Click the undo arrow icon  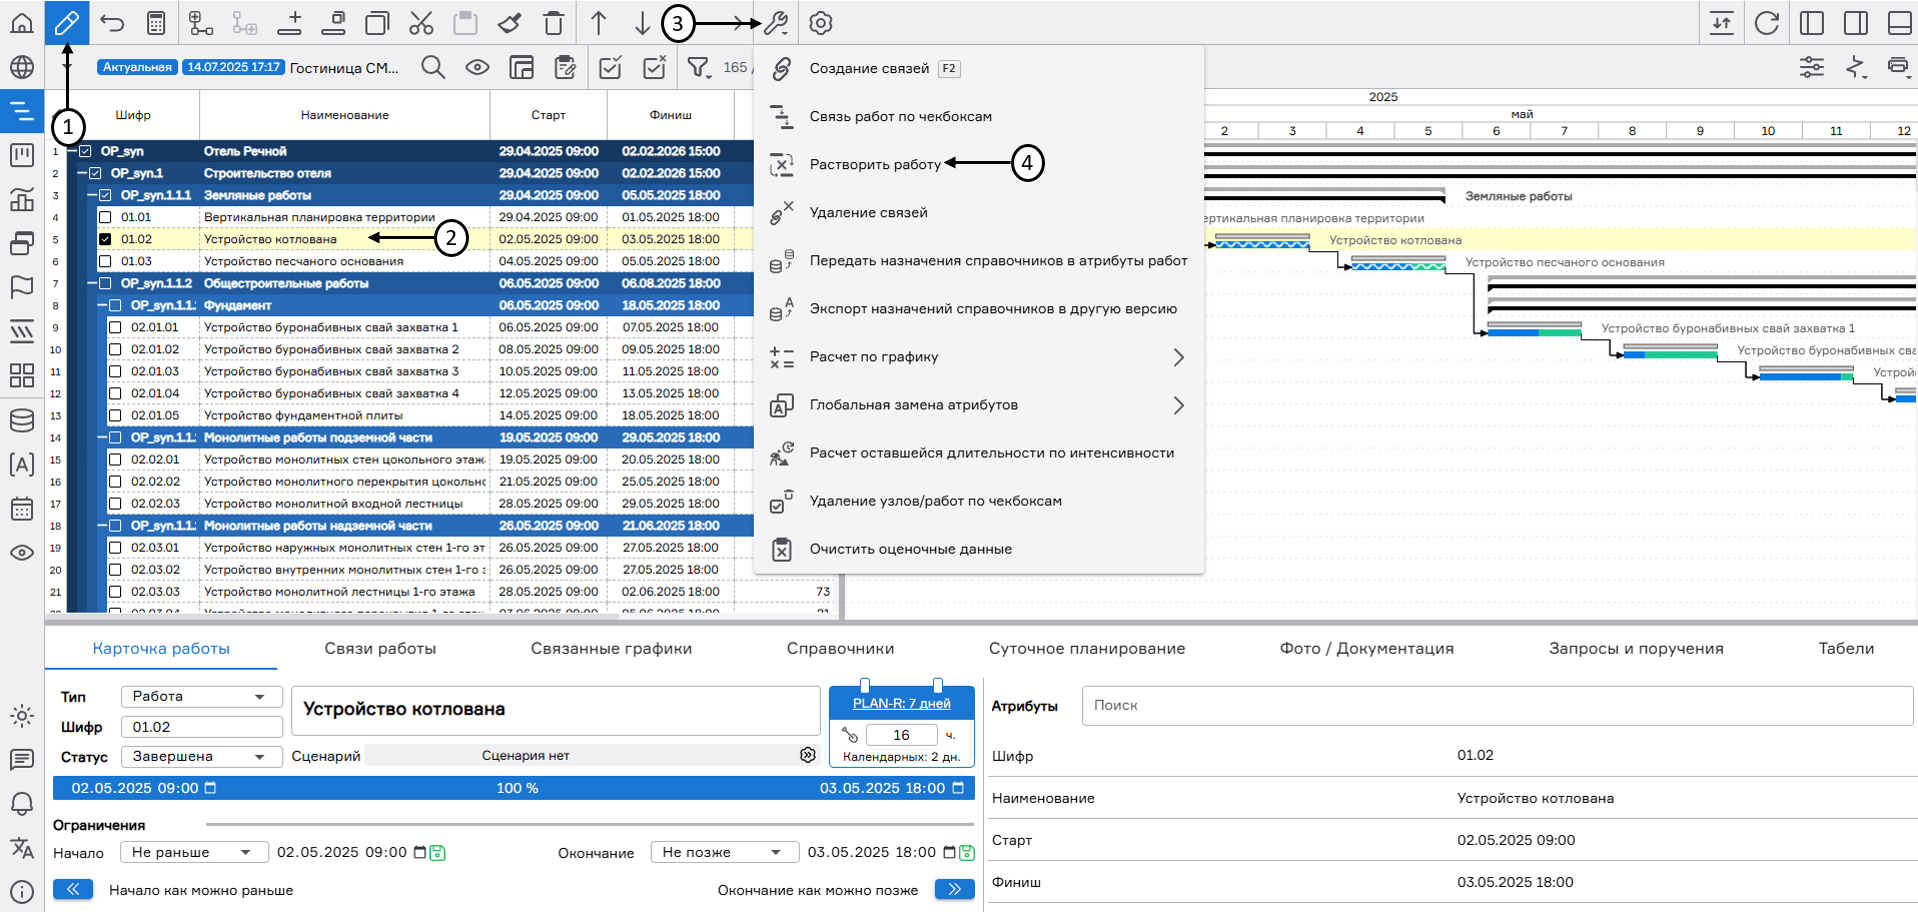[112, 23]
